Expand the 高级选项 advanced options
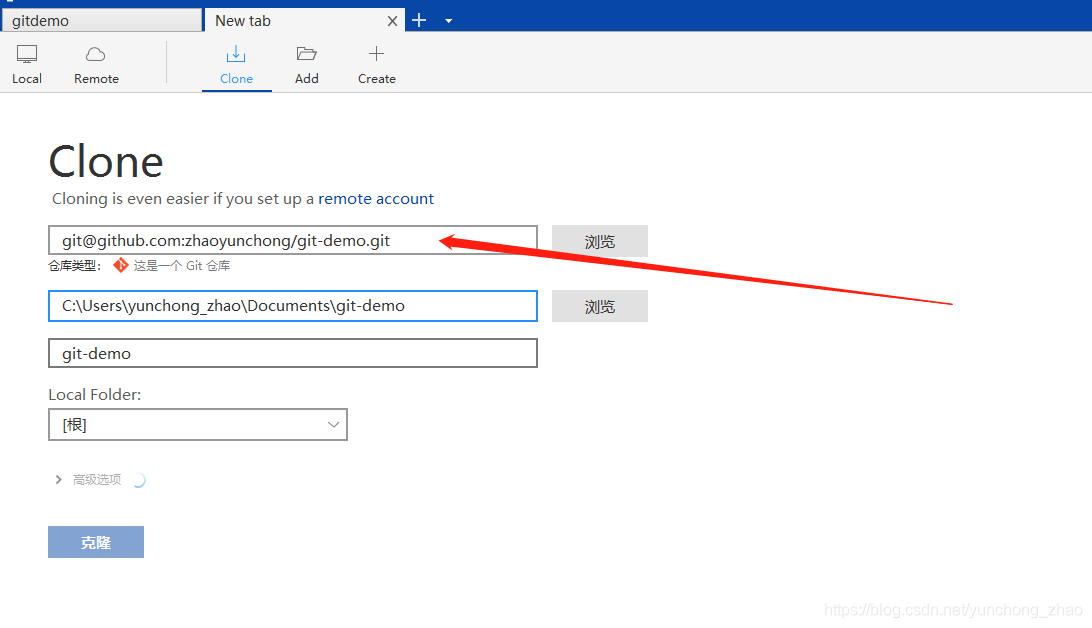Image resolution: width=1092 pixels, height=628 pixels. (x=88, y=479)
